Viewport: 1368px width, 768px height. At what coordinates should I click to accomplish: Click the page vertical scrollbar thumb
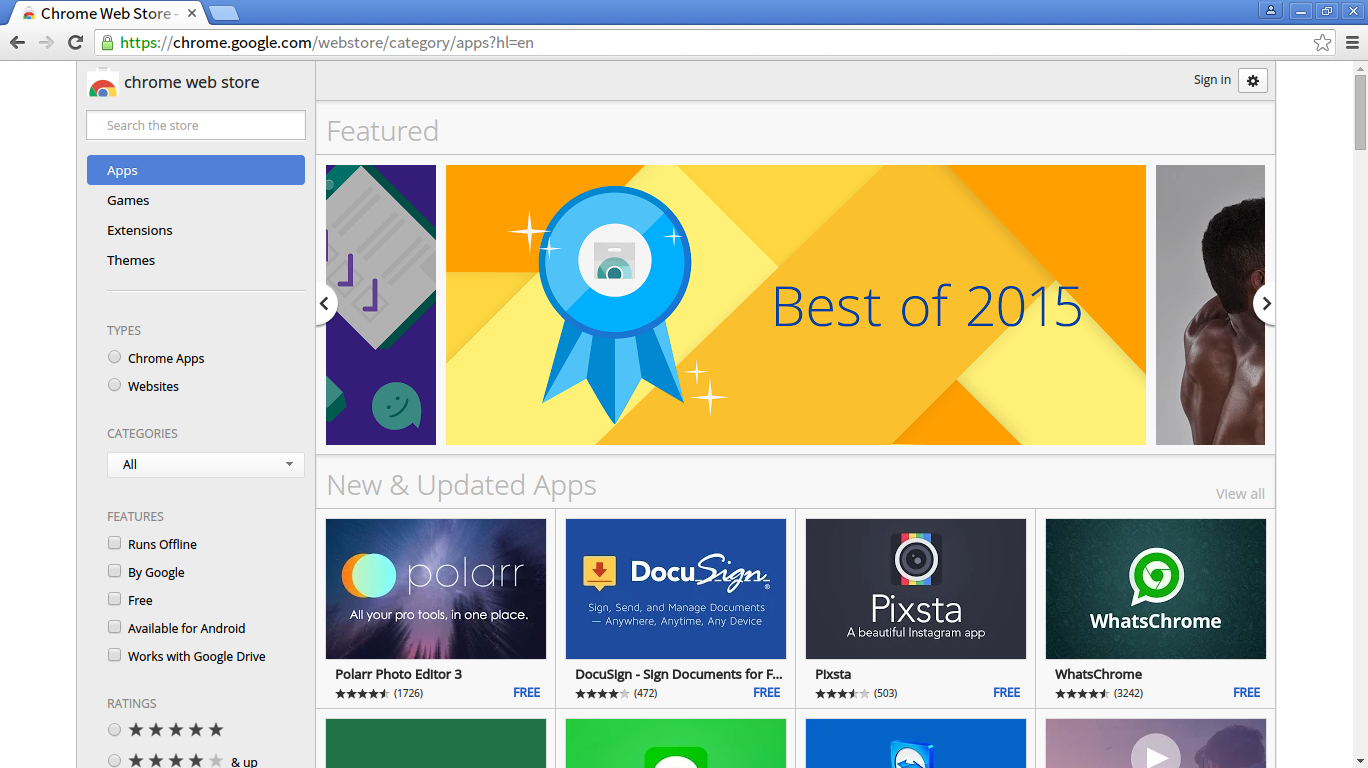coord(1360,112)
